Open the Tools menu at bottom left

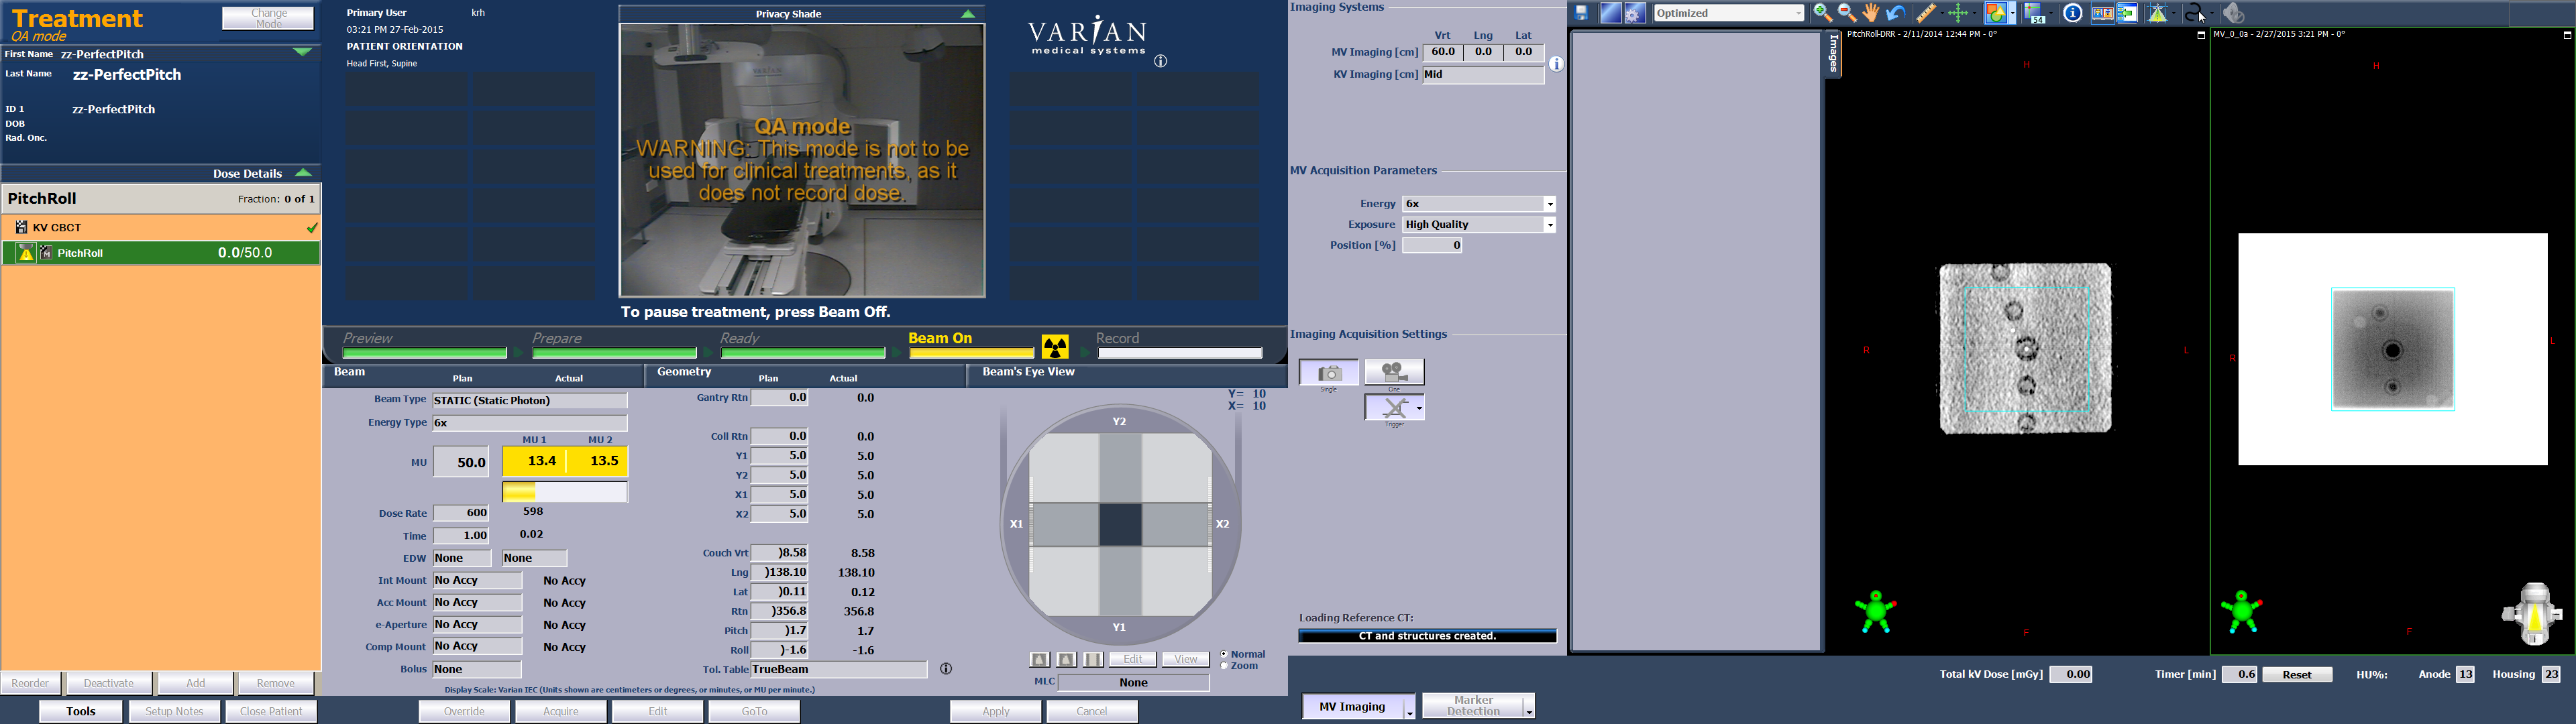coord(81,710)
